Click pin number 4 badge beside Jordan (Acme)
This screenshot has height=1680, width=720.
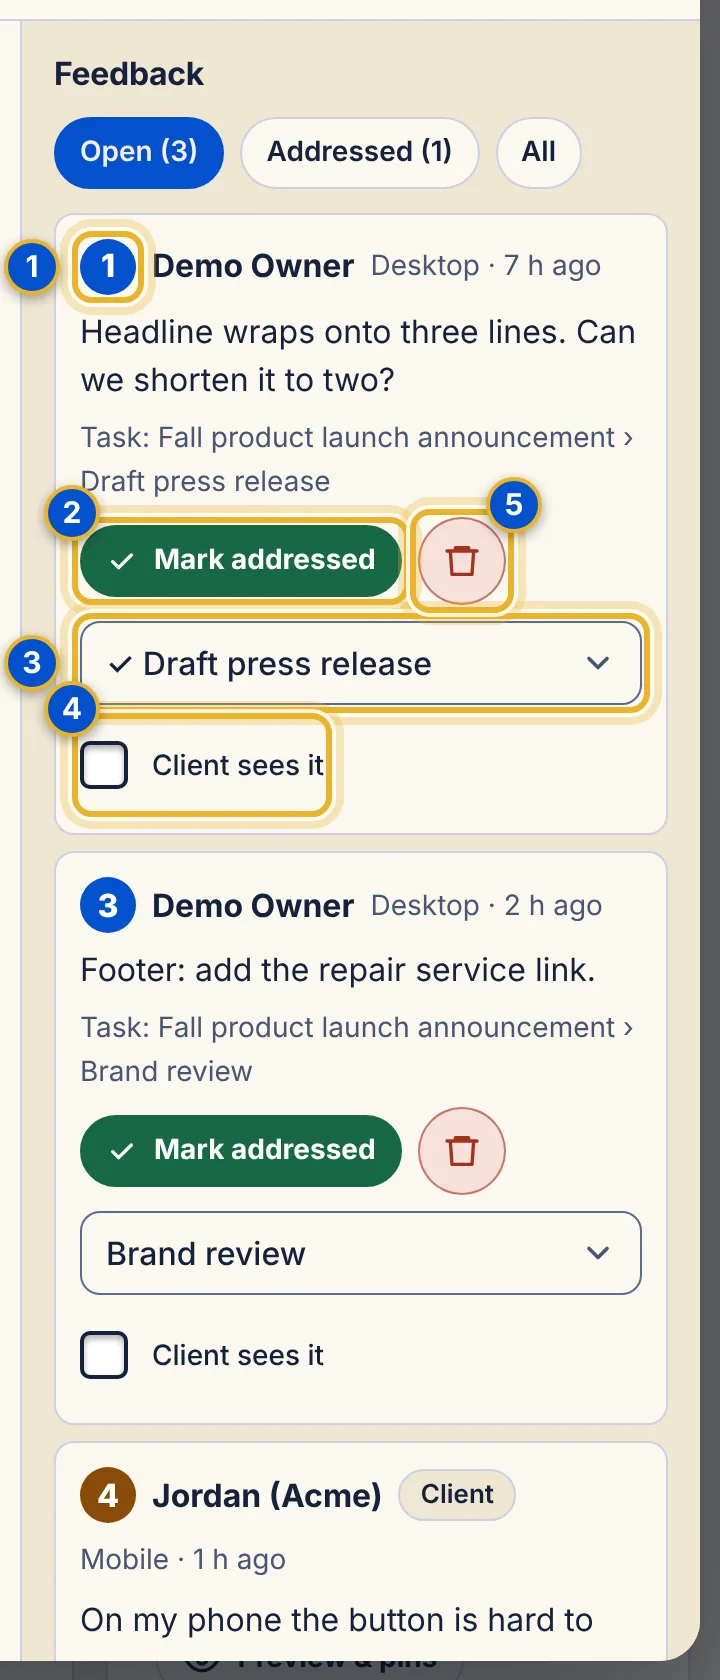[x=108, y=1496]
